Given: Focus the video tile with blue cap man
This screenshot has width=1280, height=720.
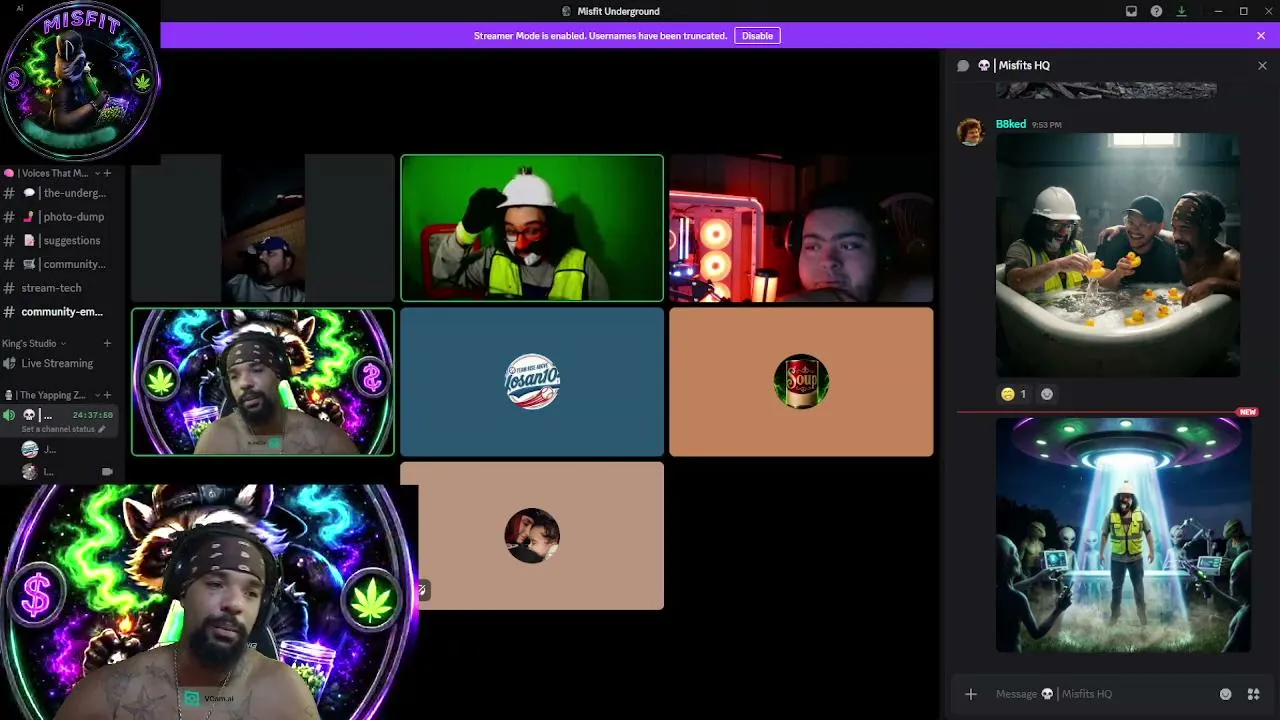Looking at the screenshot, I should click(263, 228).
